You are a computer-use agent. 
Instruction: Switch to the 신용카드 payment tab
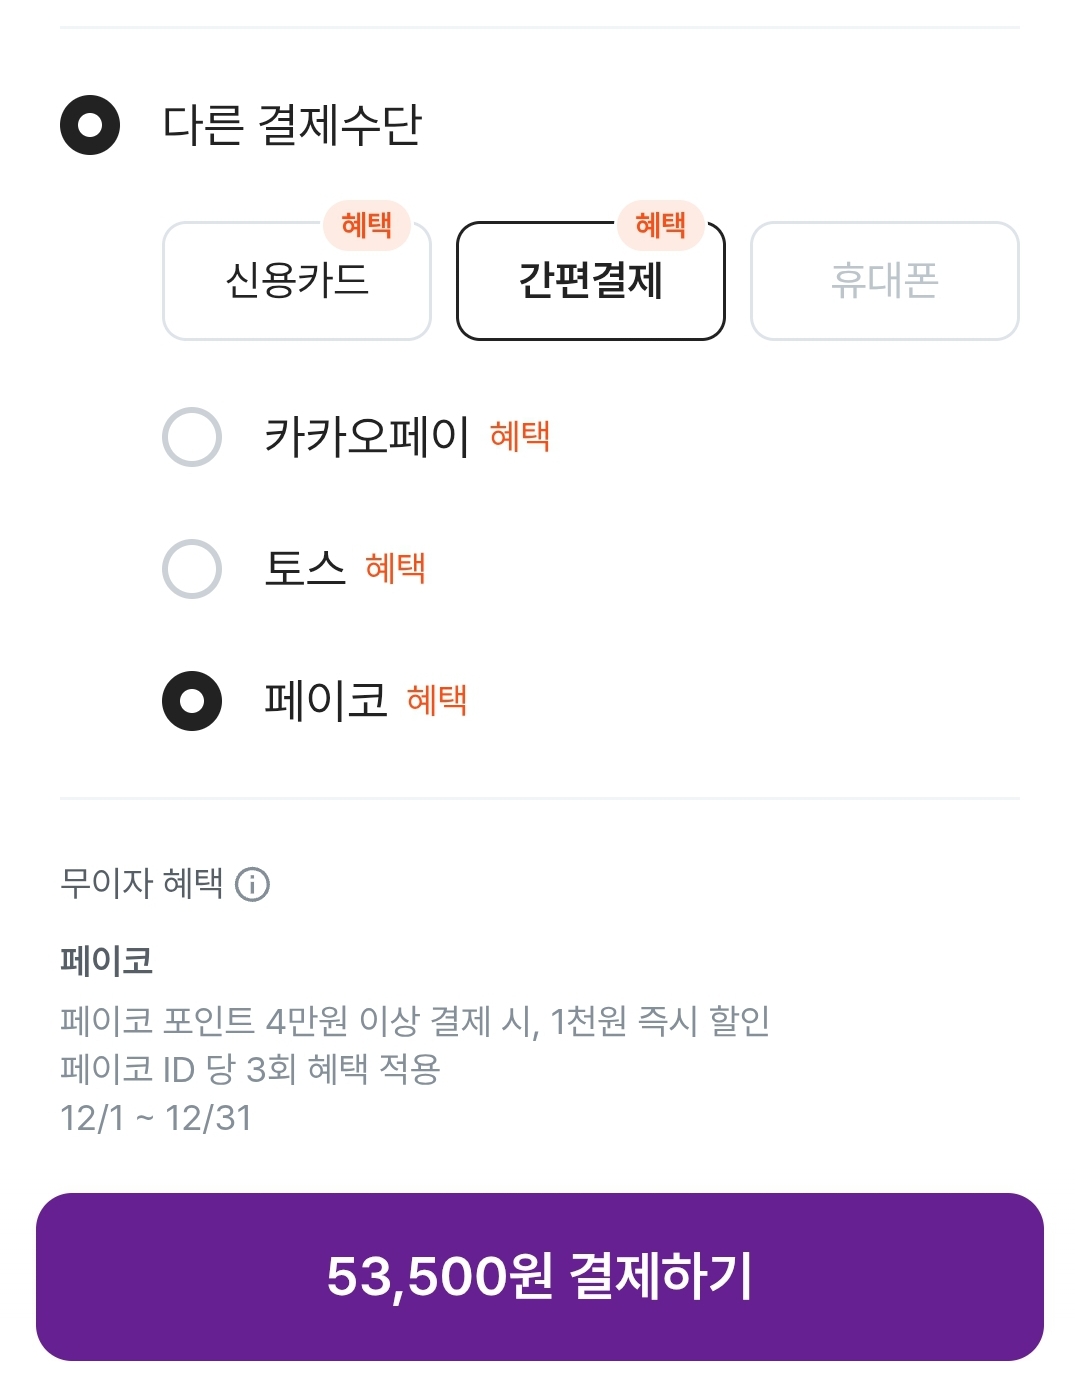(297, 283)
